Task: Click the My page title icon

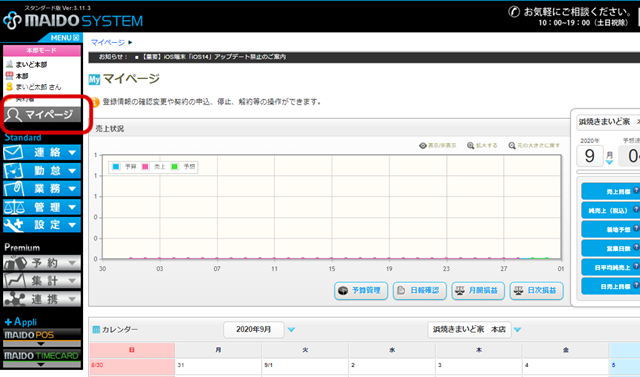Action: click(94, 79)
